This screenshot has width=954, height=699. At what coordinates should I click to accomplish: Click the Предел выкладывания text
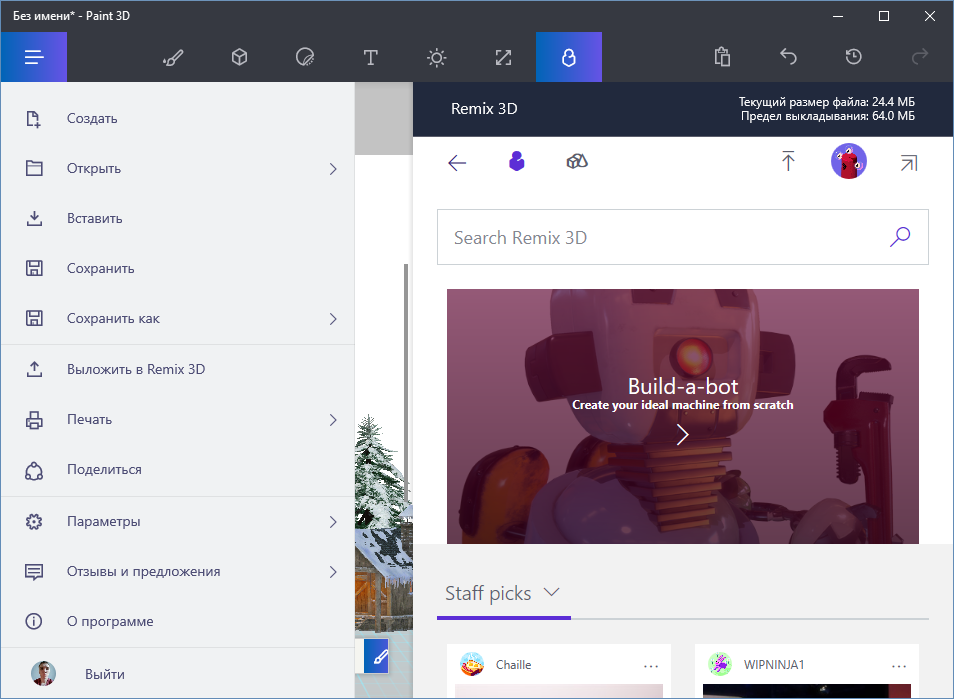tap(827, 116)
